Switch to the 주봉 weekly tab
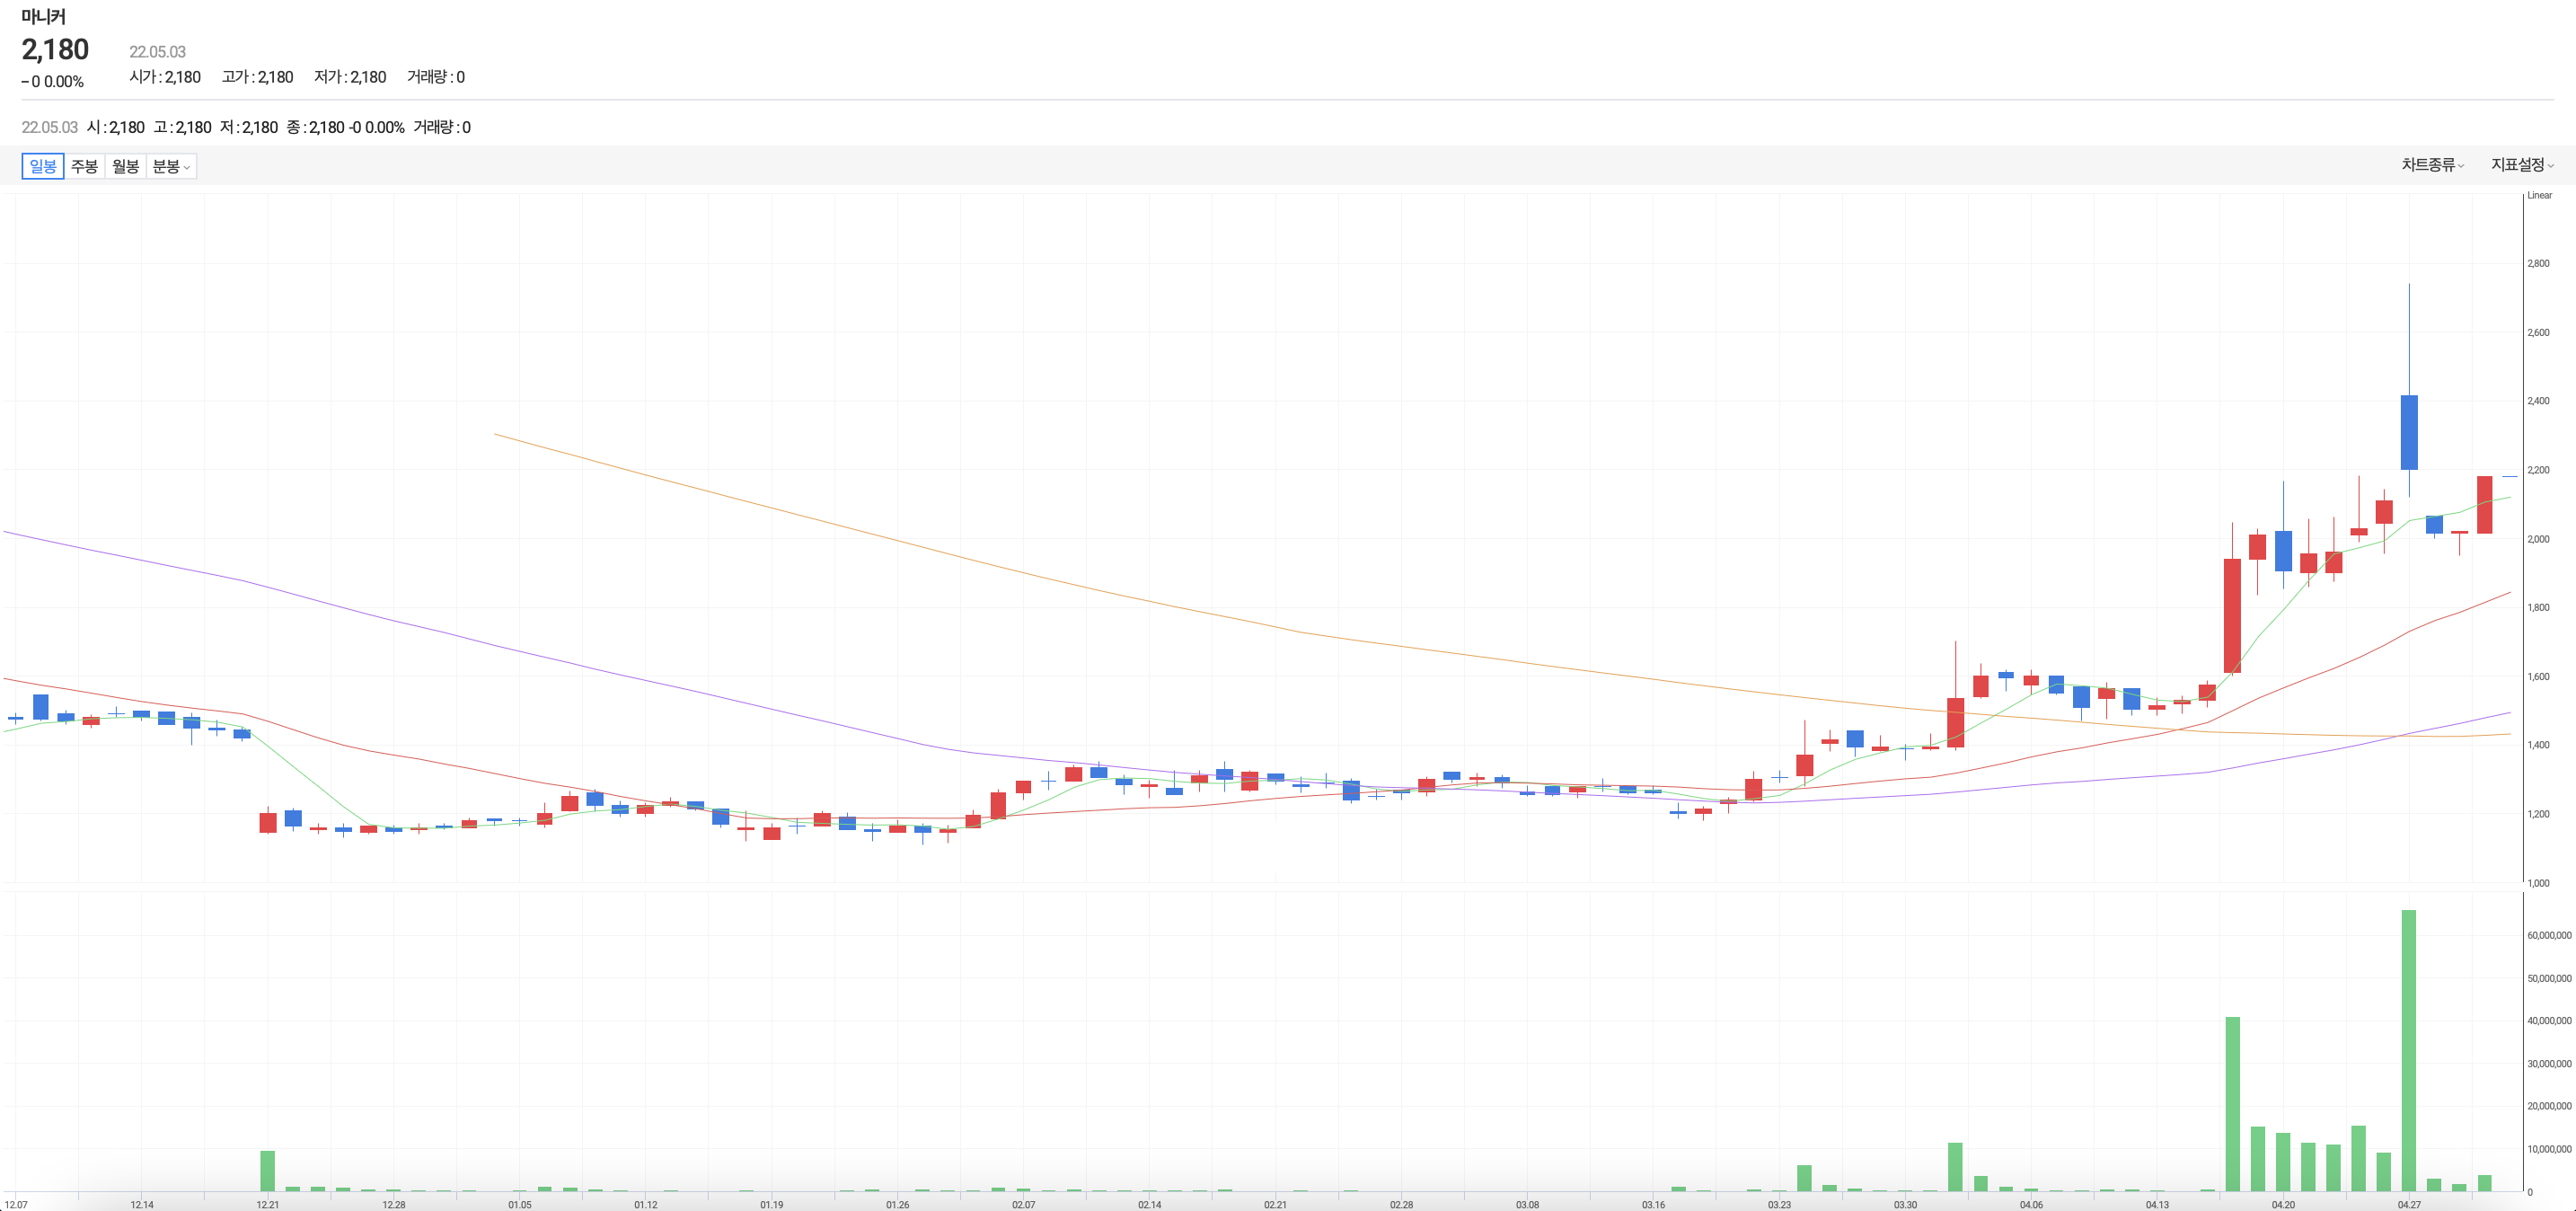Screen dimensions: 2576x1211 tap(84, 166)
